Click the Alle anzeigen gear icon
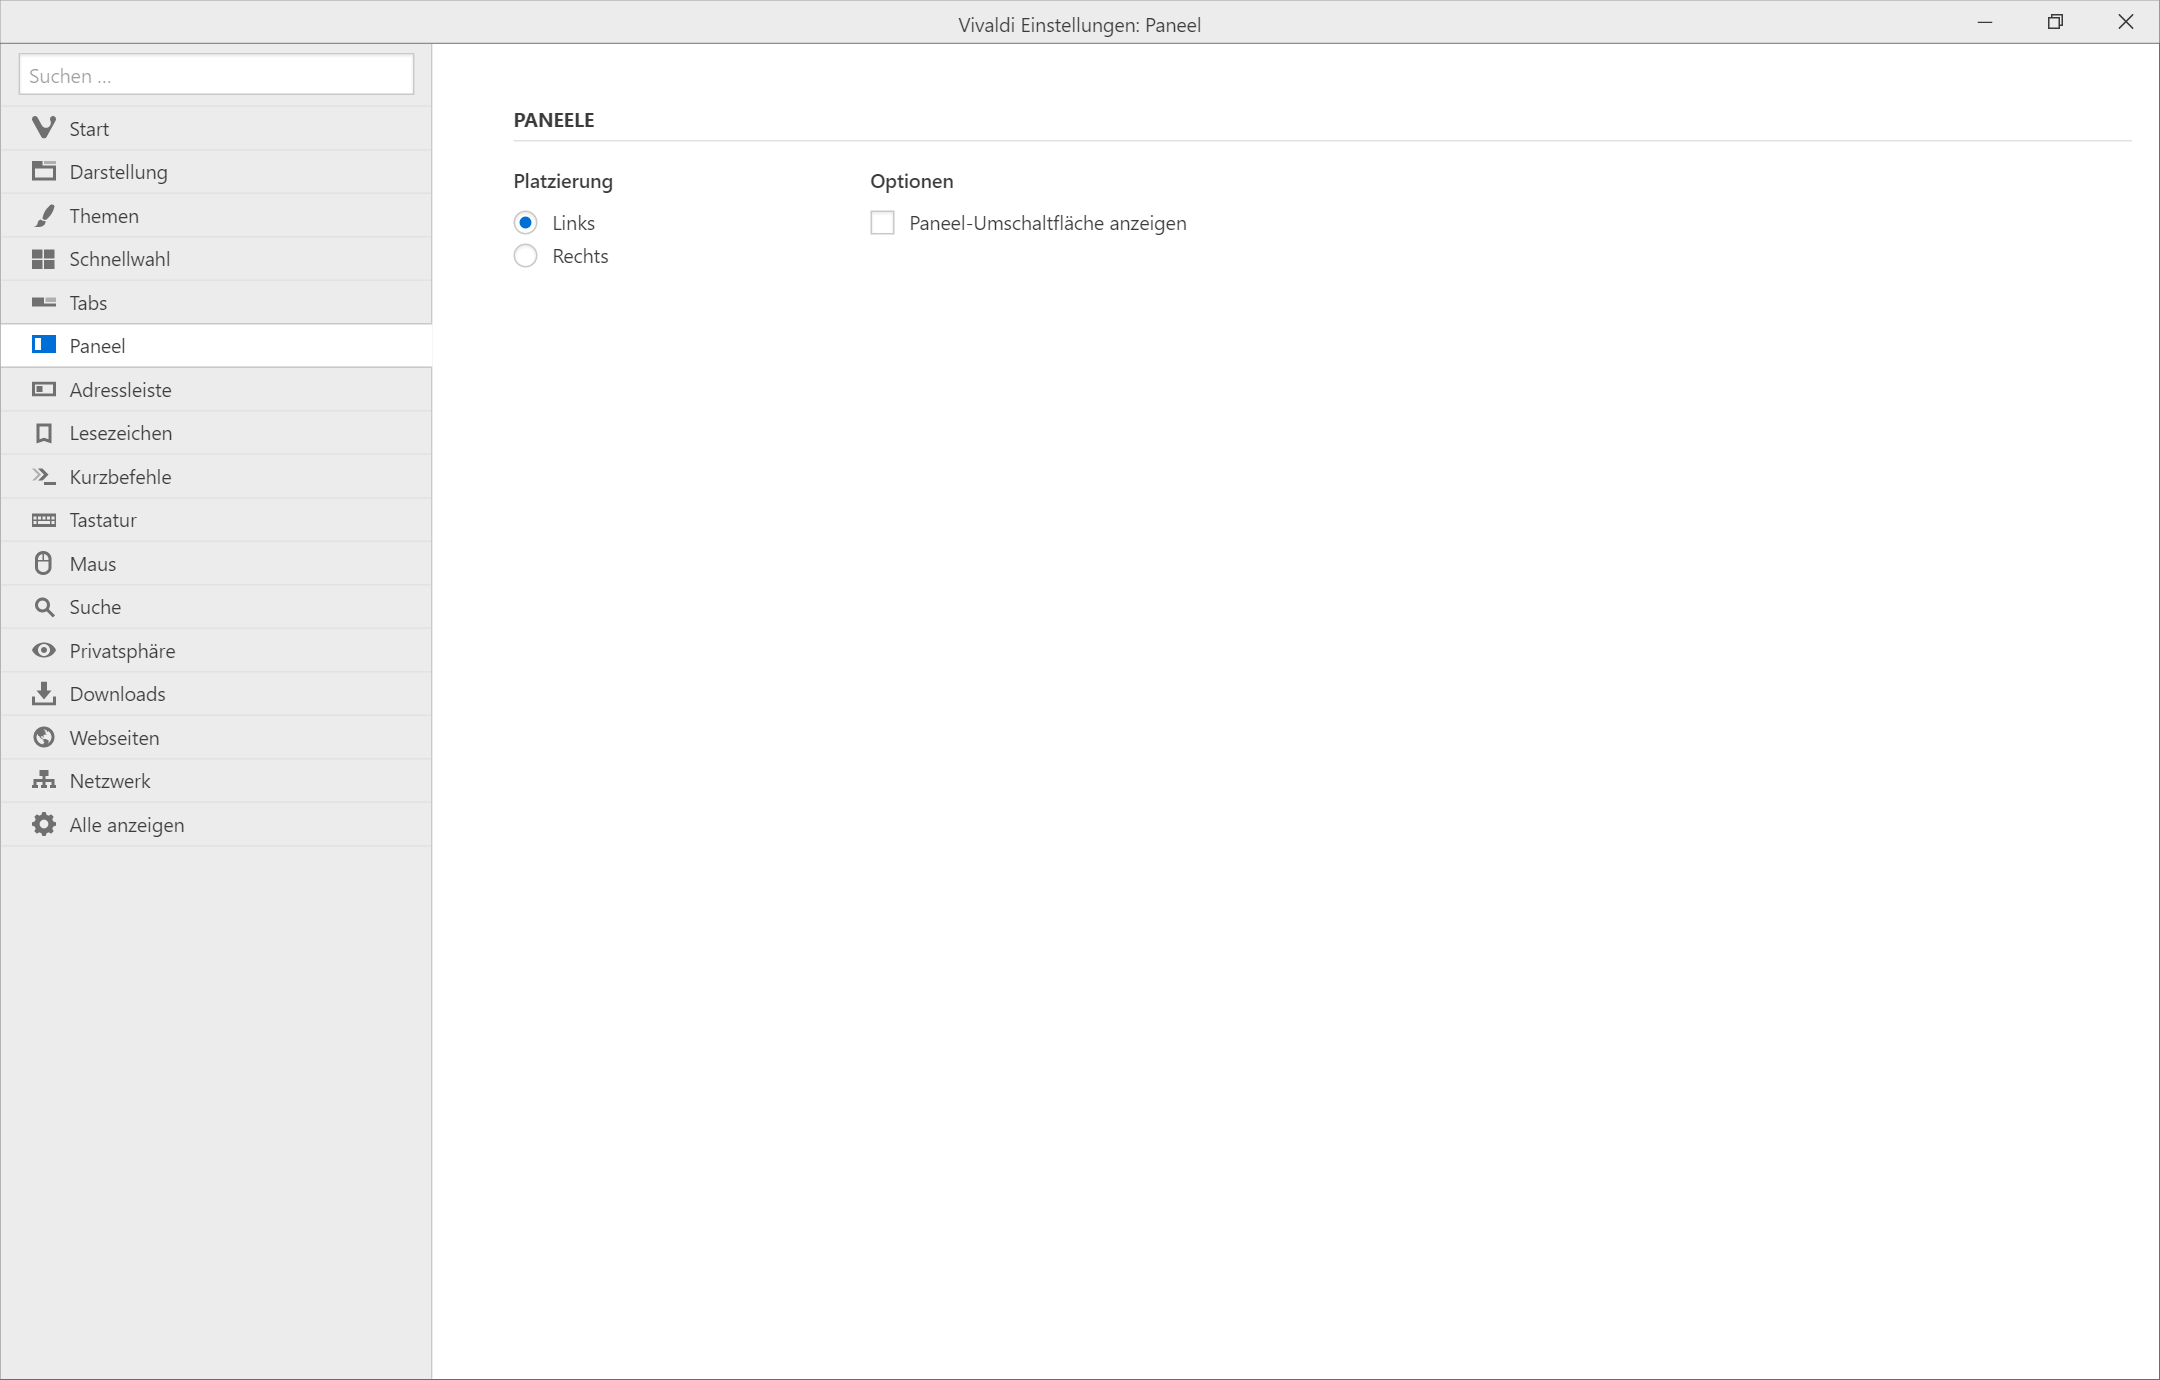 pyautogui.click(x=43, y=824)
